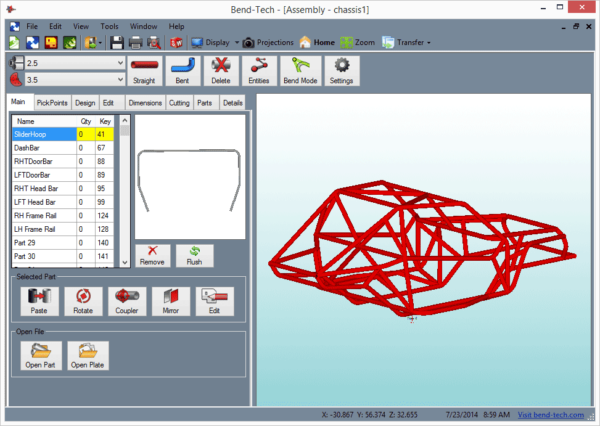Viewport: 600px width, 426px height.
Task: Open the Edit menu
Action: coord(55,26)
